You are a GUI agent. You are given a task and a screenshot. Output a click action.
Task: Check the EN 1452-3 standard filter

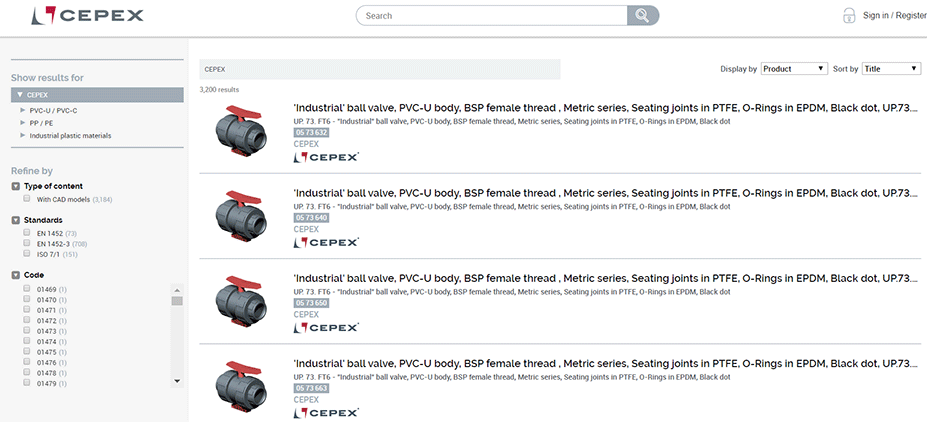27,243
